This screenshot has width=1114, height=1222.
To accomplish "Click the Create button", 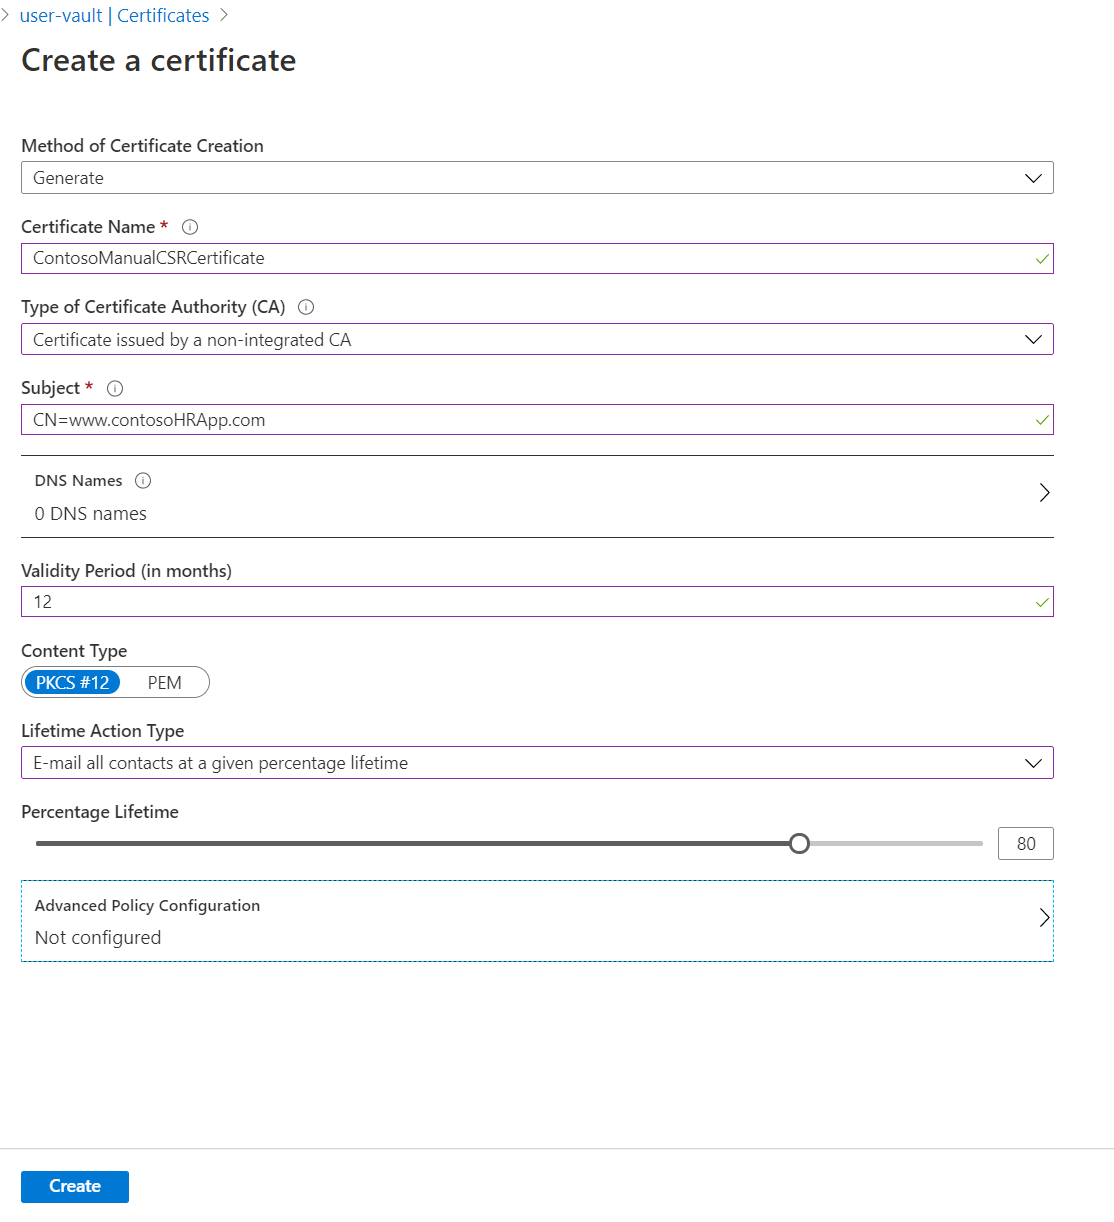I will 74,1186.
